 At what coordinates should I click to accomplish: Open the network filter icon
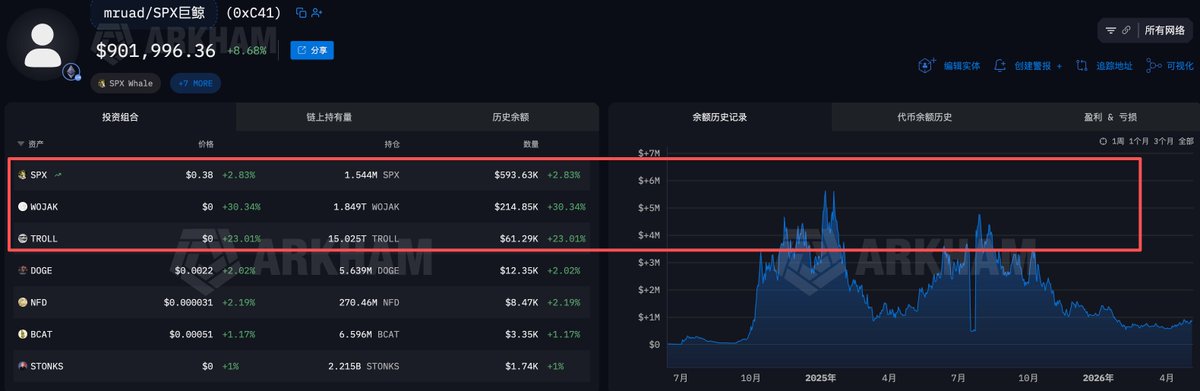(x=1111, y=31)
